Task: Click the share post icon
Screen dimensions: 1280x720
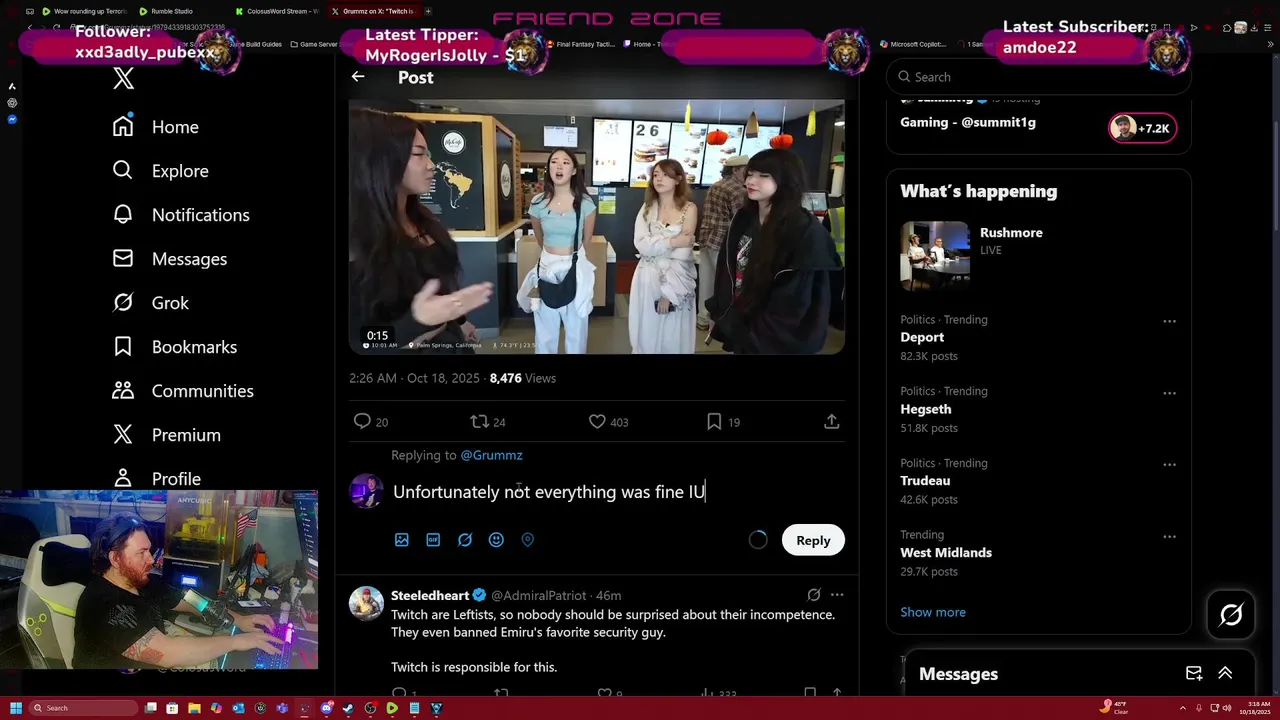Action: [831, 422]
